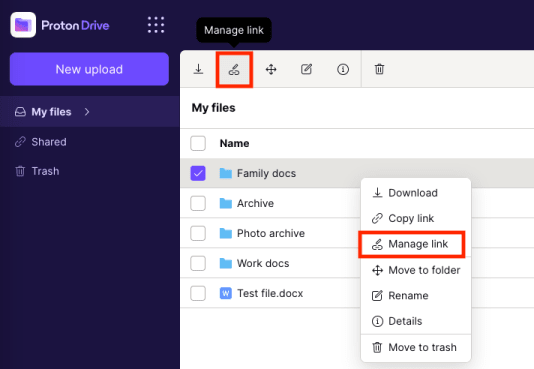534x369 pixels.
Task: Check the Archive folder checkbox
Action: [198, 203]
